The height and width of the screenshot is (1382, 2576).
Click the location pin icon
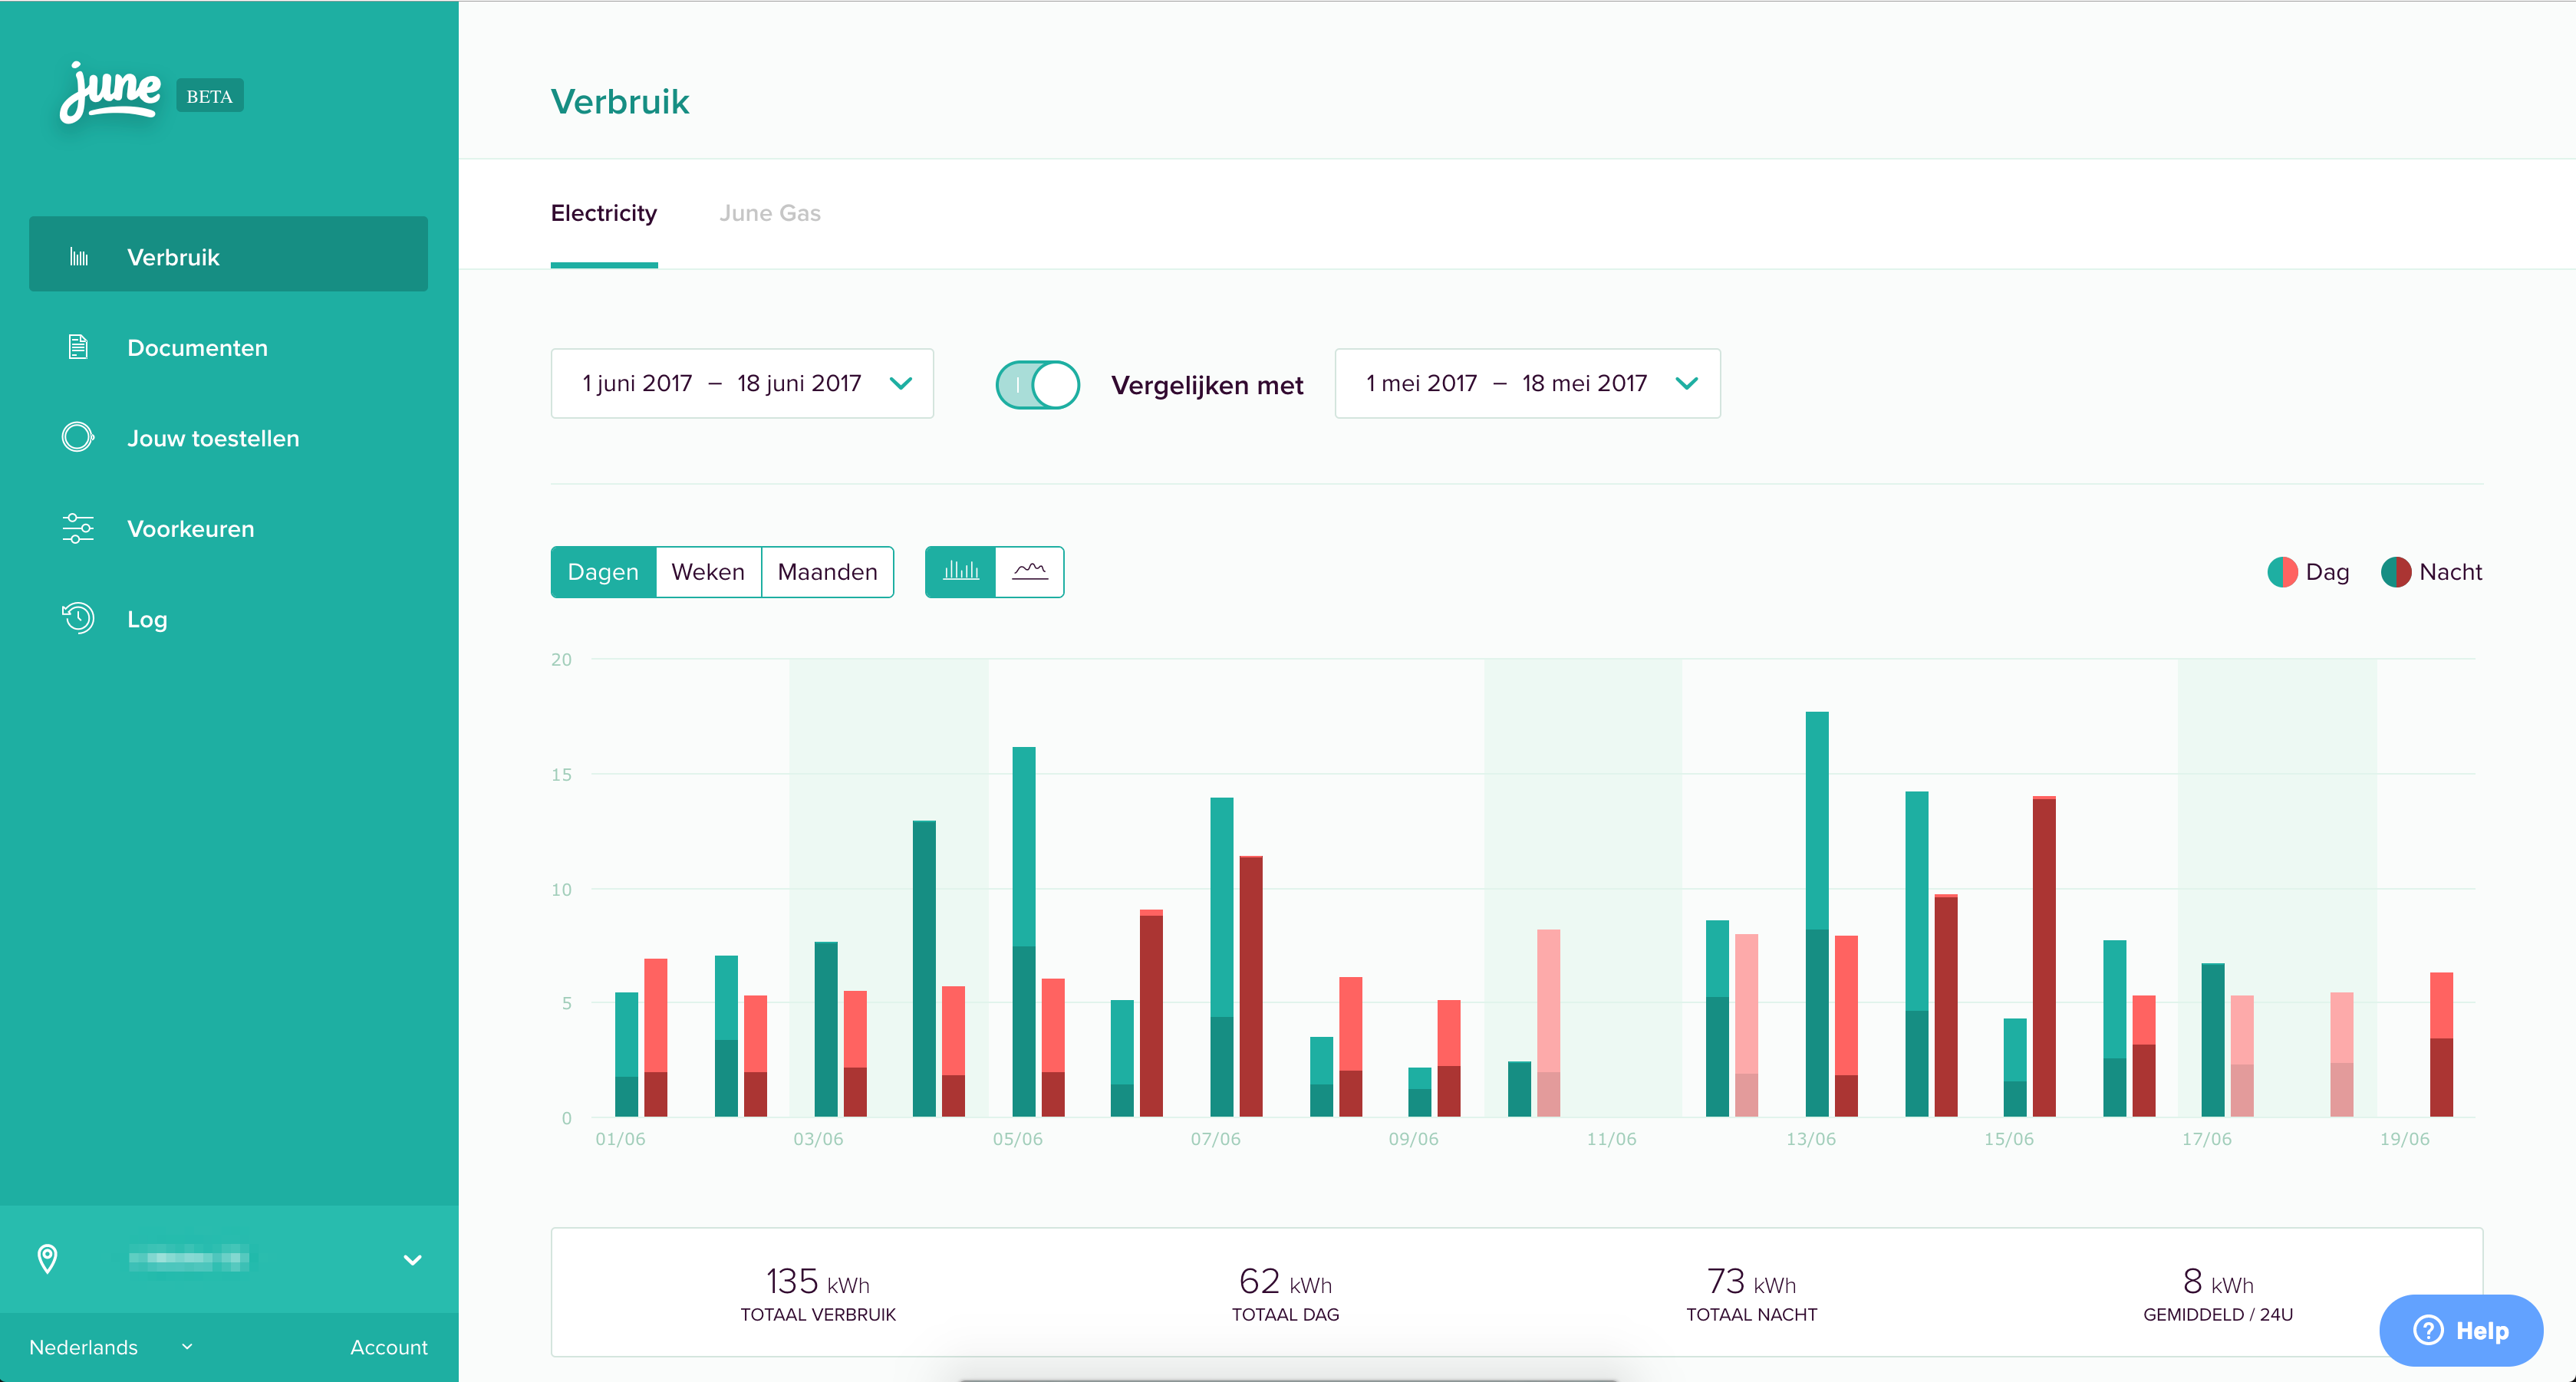click(x=47, y=1258)
